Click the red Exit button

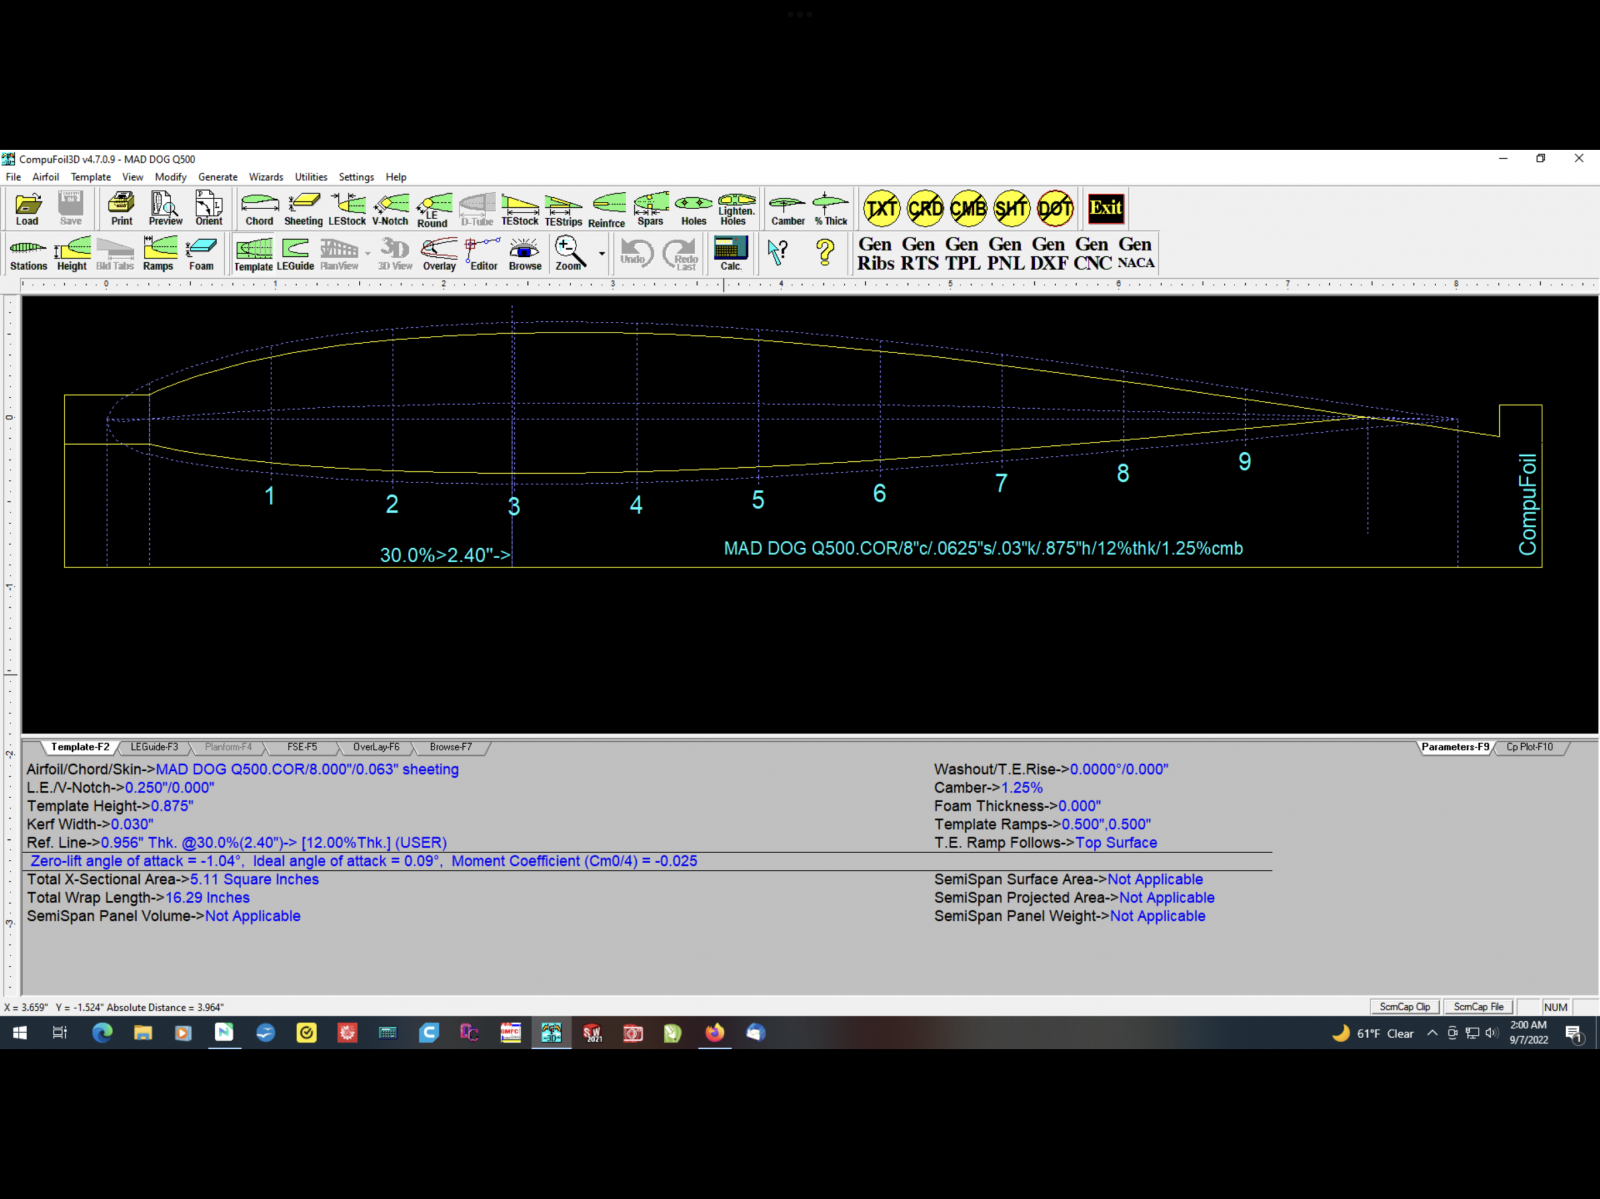1106,208
